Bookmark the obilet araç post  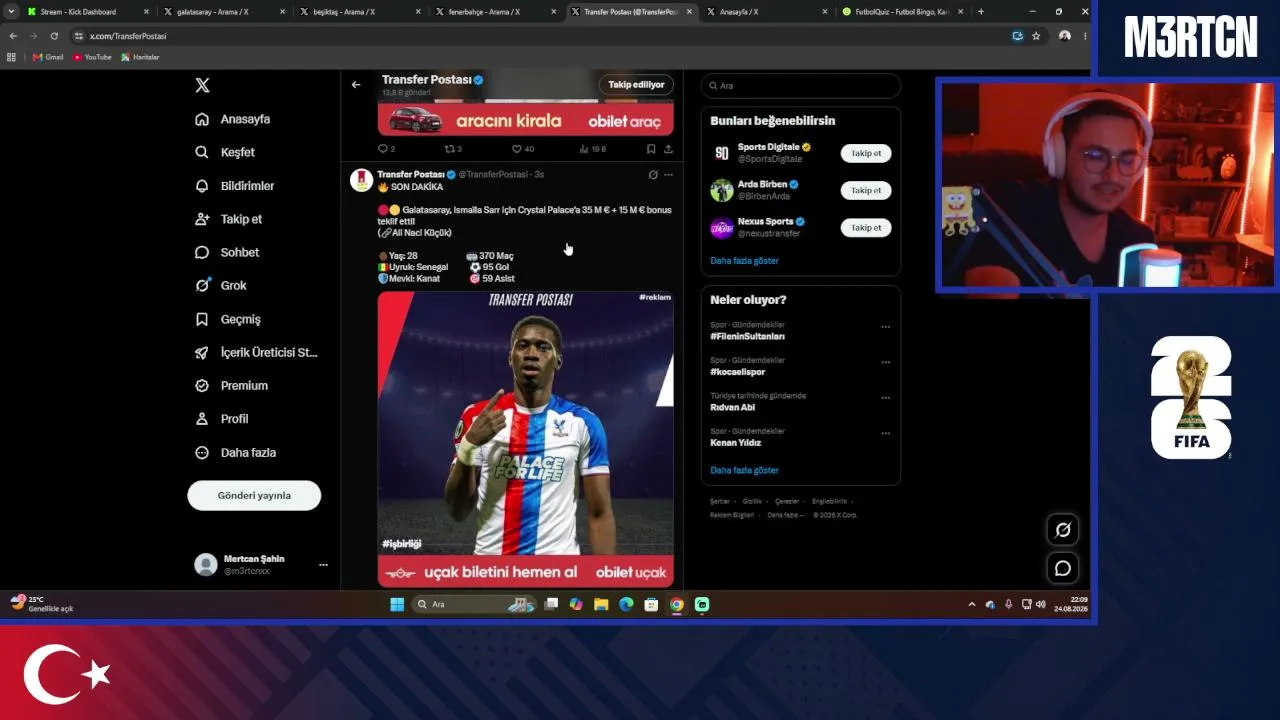pyautogui.click(x=651, y=149)
